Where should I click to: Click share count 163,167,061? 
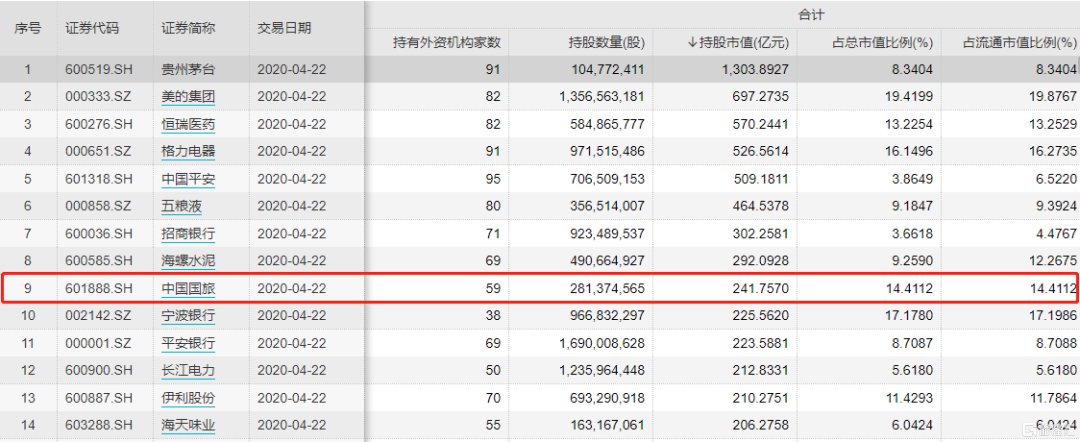pos(608,426)
